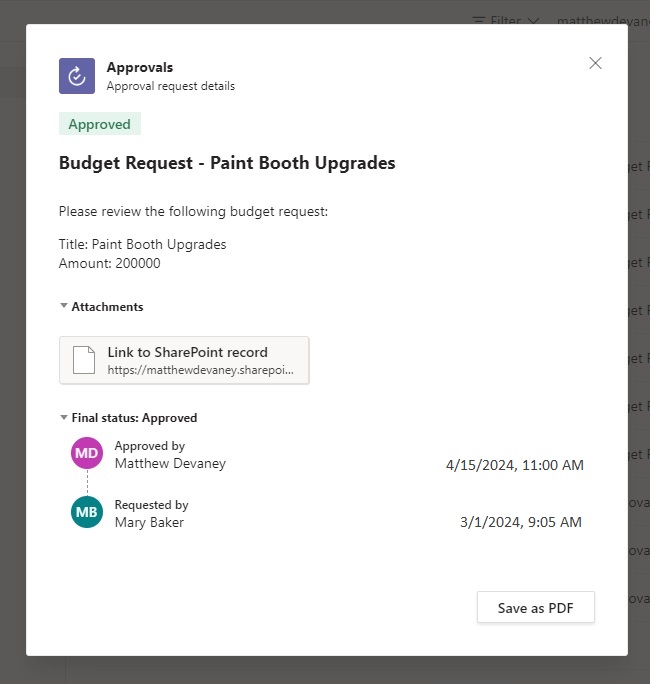Click the Matthew Devaney approver name
Viewport: 650px width, 684px height.
point(170,463)
